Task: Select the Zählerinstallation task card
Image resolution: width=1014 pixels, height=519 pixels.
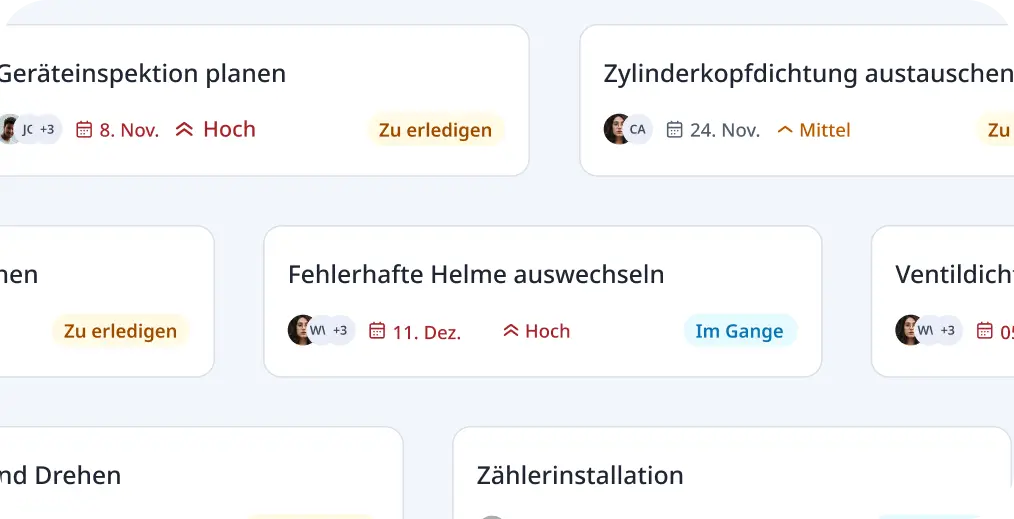Action: [x=732, y=474]
